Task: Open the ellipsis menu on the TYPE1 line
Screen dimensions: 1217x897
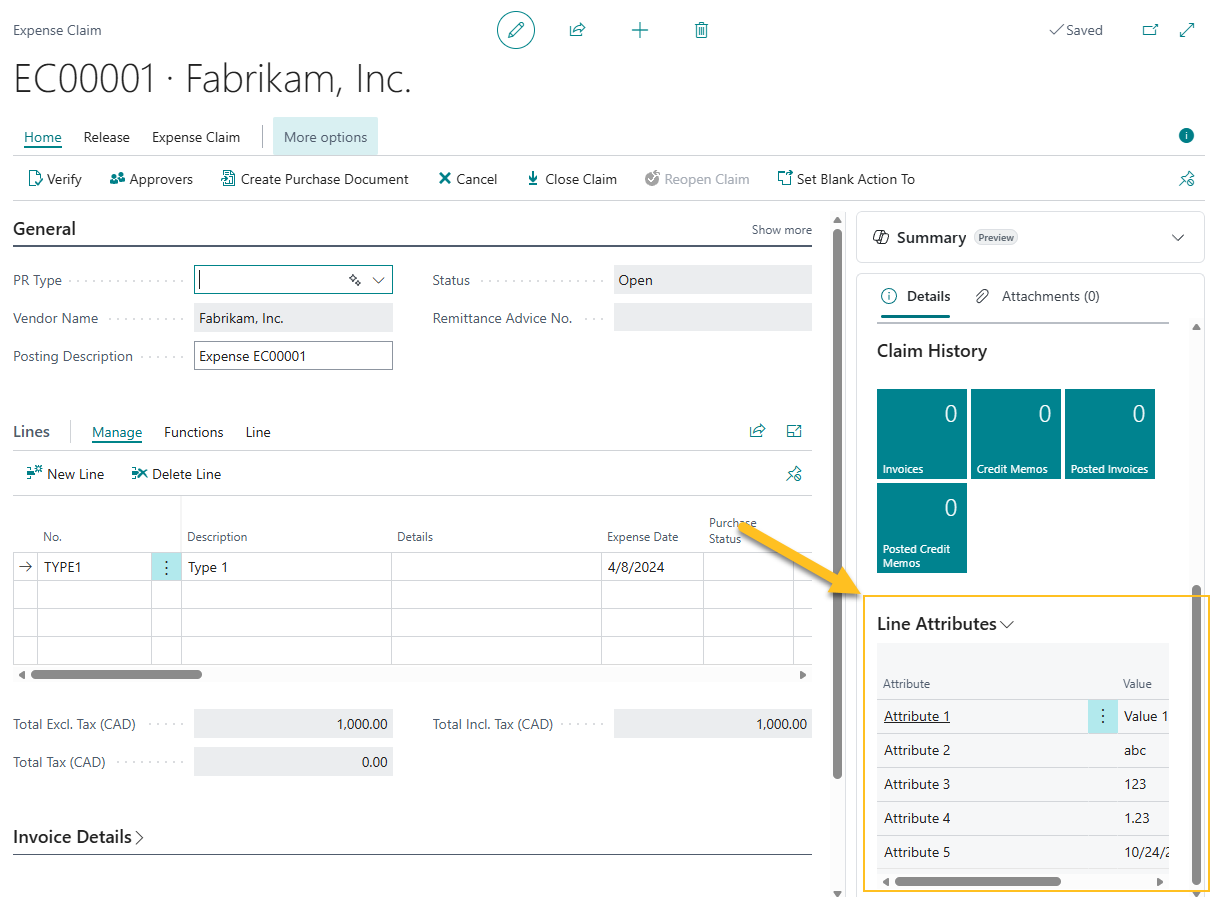Action: tap(166, 566)
